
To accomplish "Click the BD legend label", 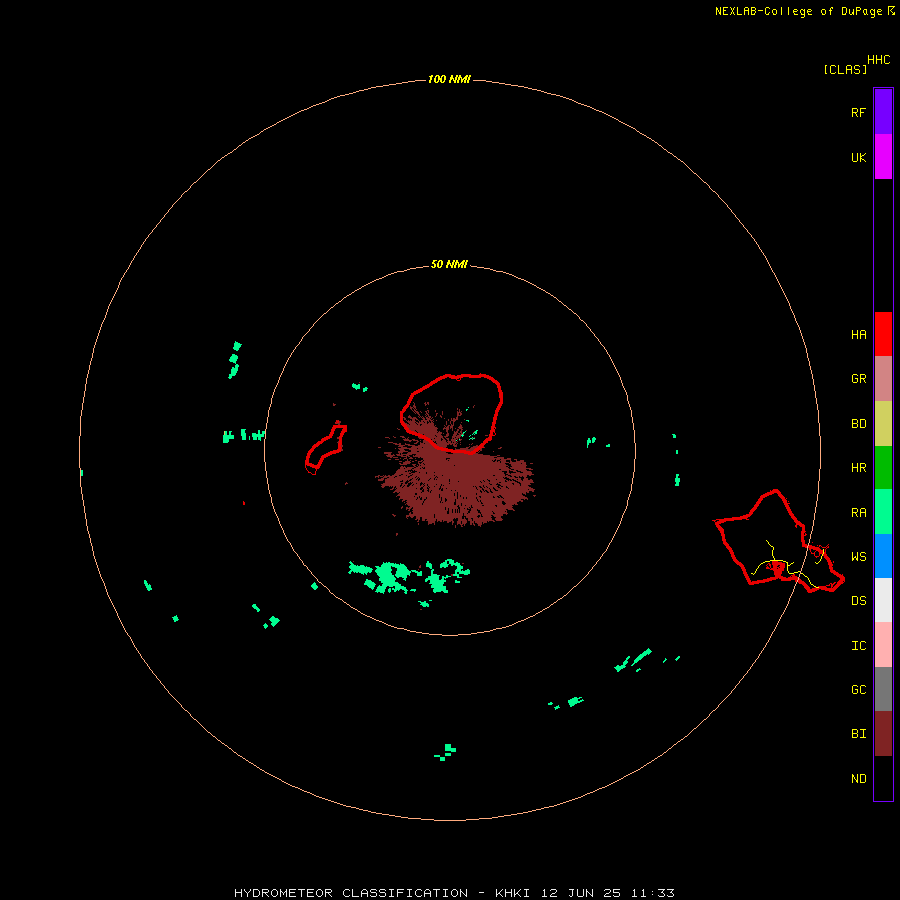I will click(858, 424).
